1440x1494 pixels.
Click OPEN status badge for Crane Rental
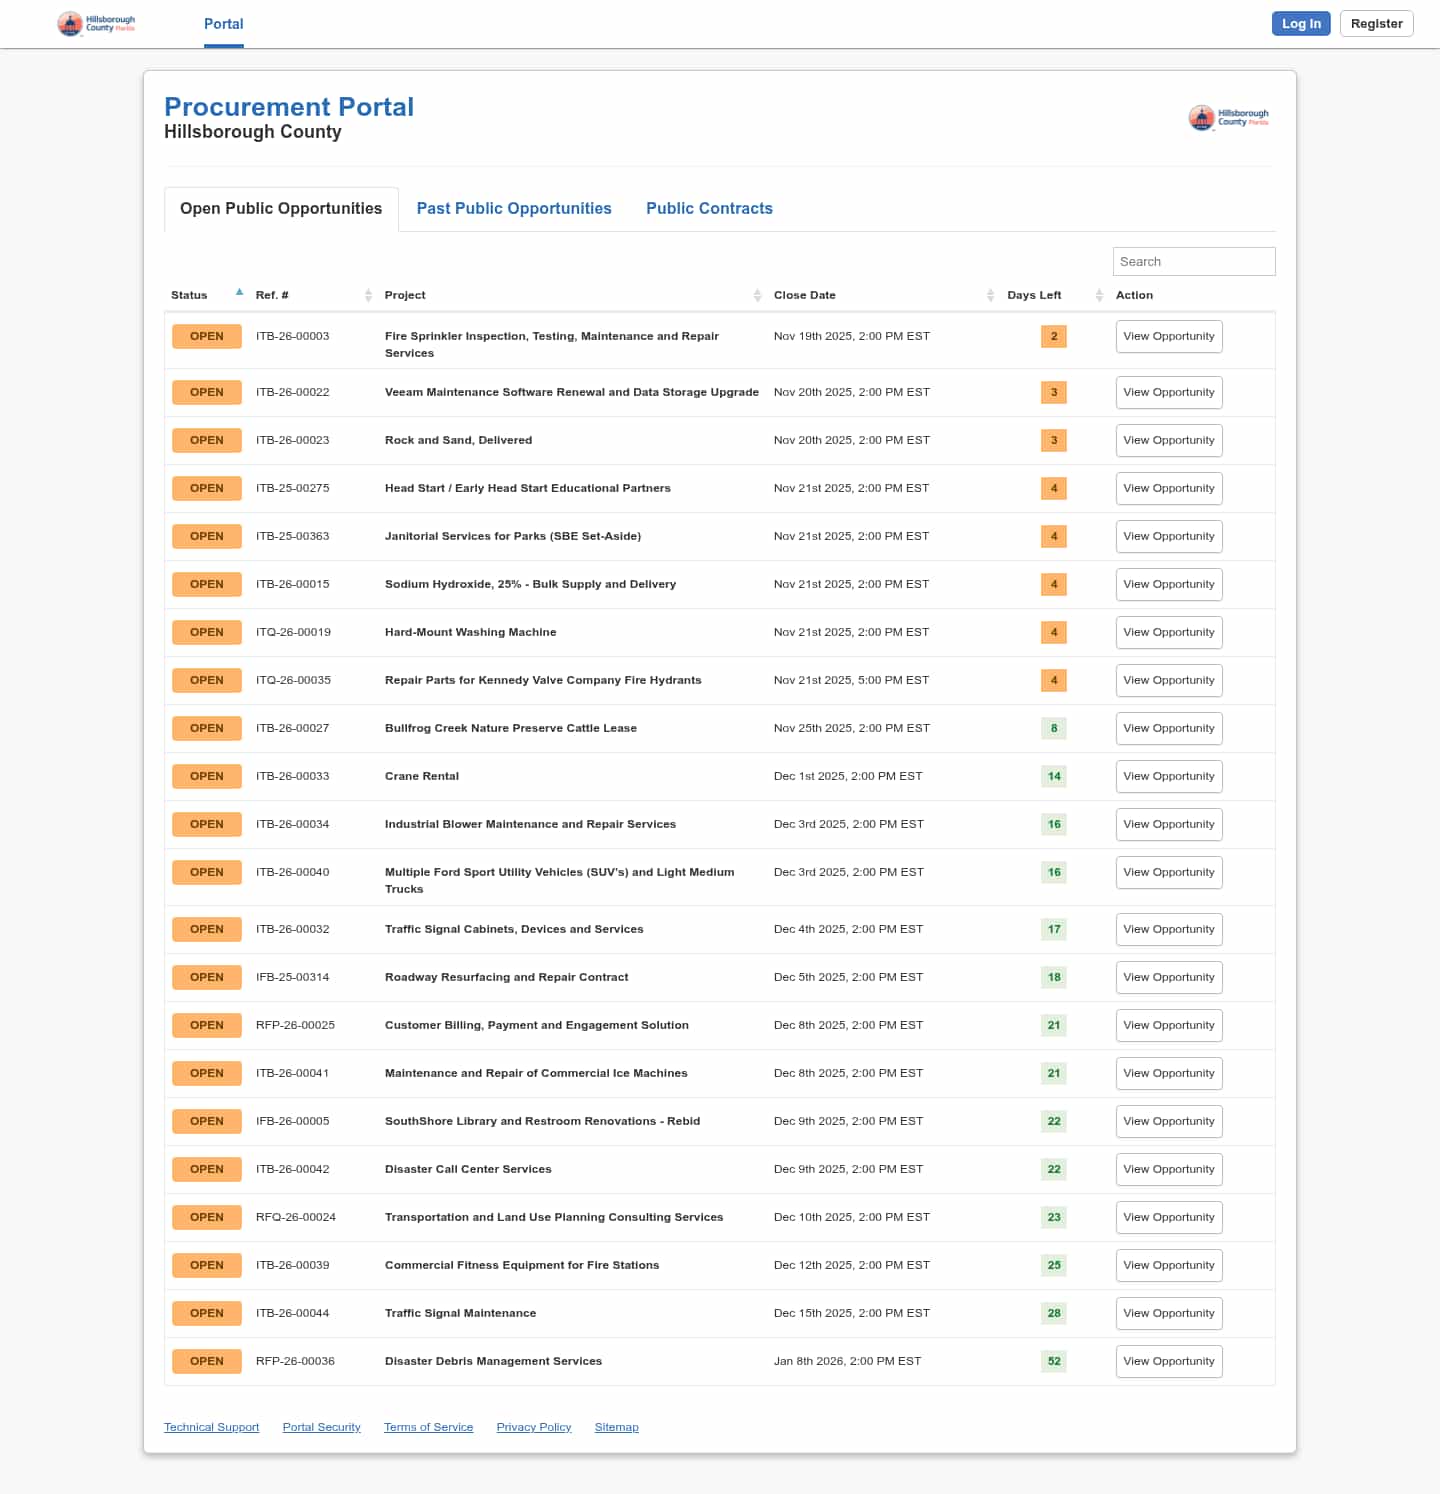(x=207, y=776)
